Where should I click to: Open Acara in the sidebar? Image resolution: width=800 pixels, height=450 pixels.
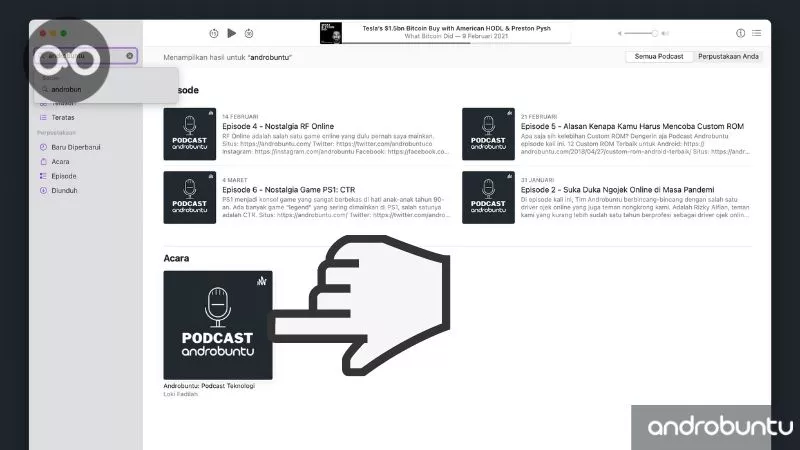tap(60, 162)
